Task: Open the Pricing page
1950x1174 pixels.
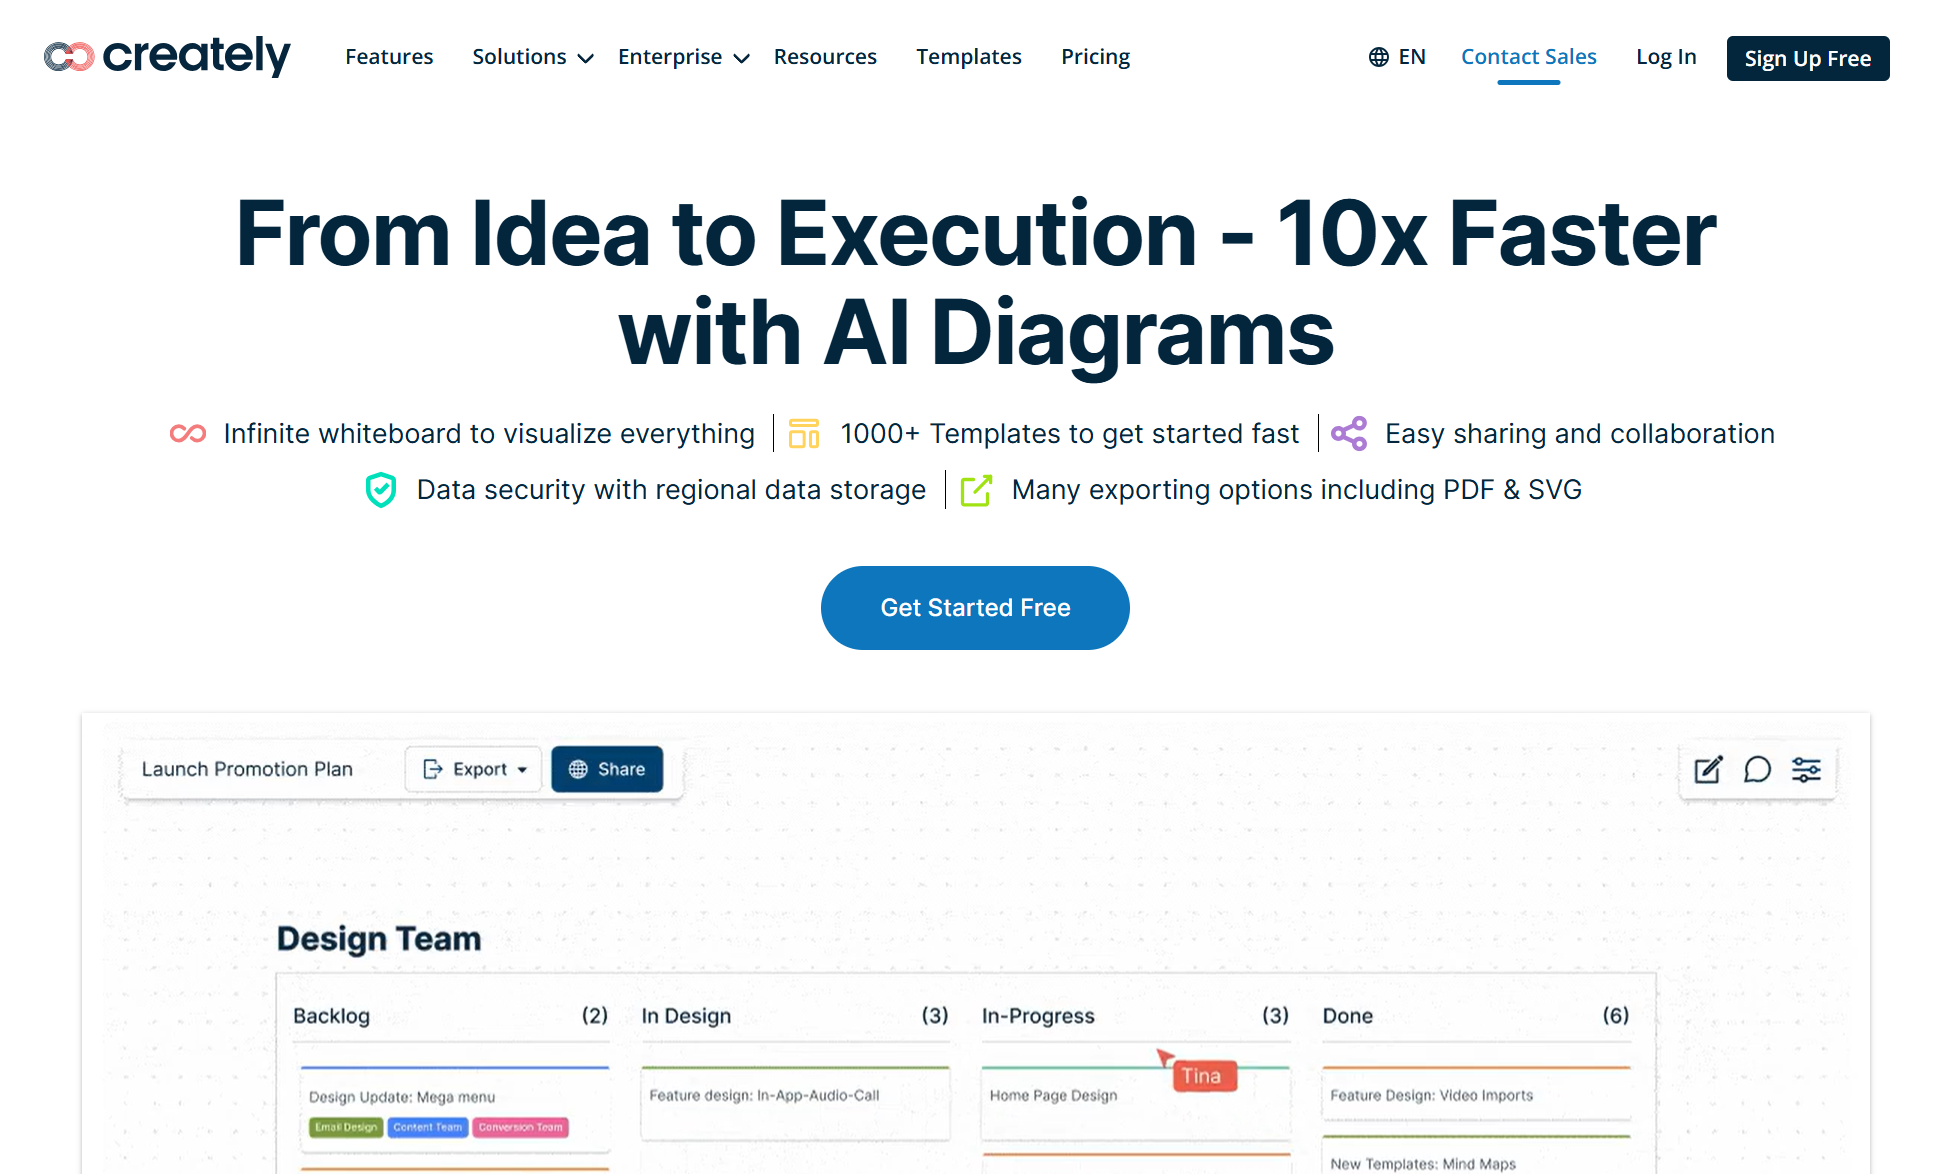Action: [x=1095, y=57]
